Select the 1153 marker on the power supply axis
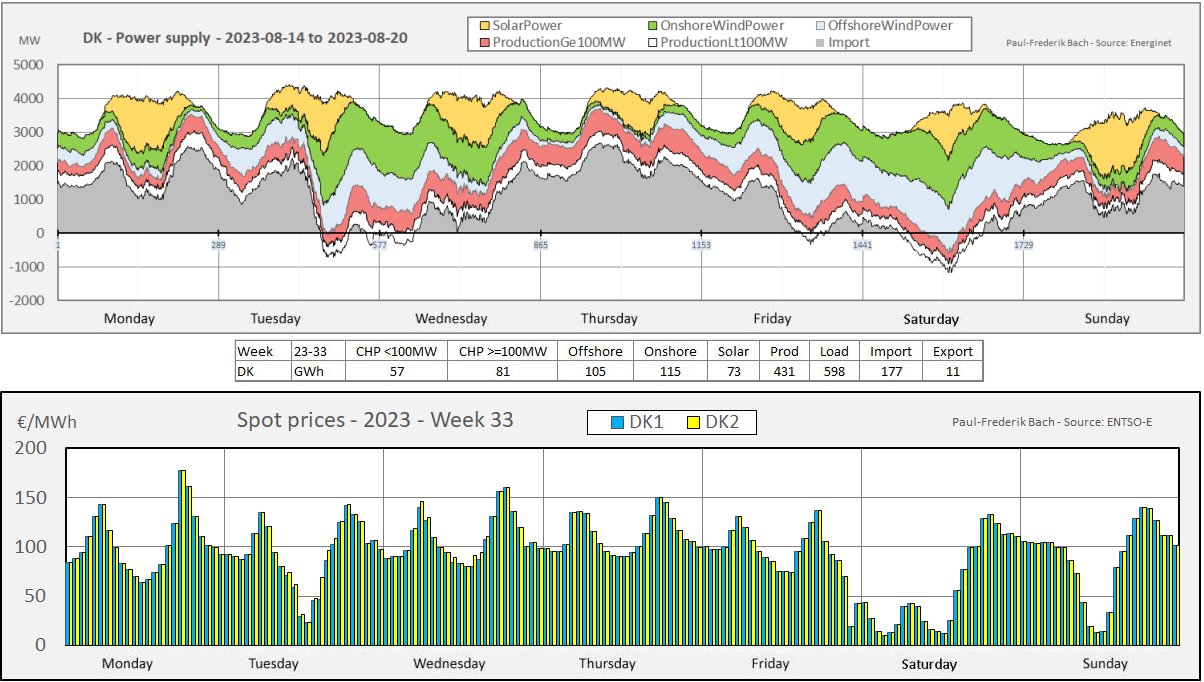This screenshot has width=1204, height=682. 701,244
